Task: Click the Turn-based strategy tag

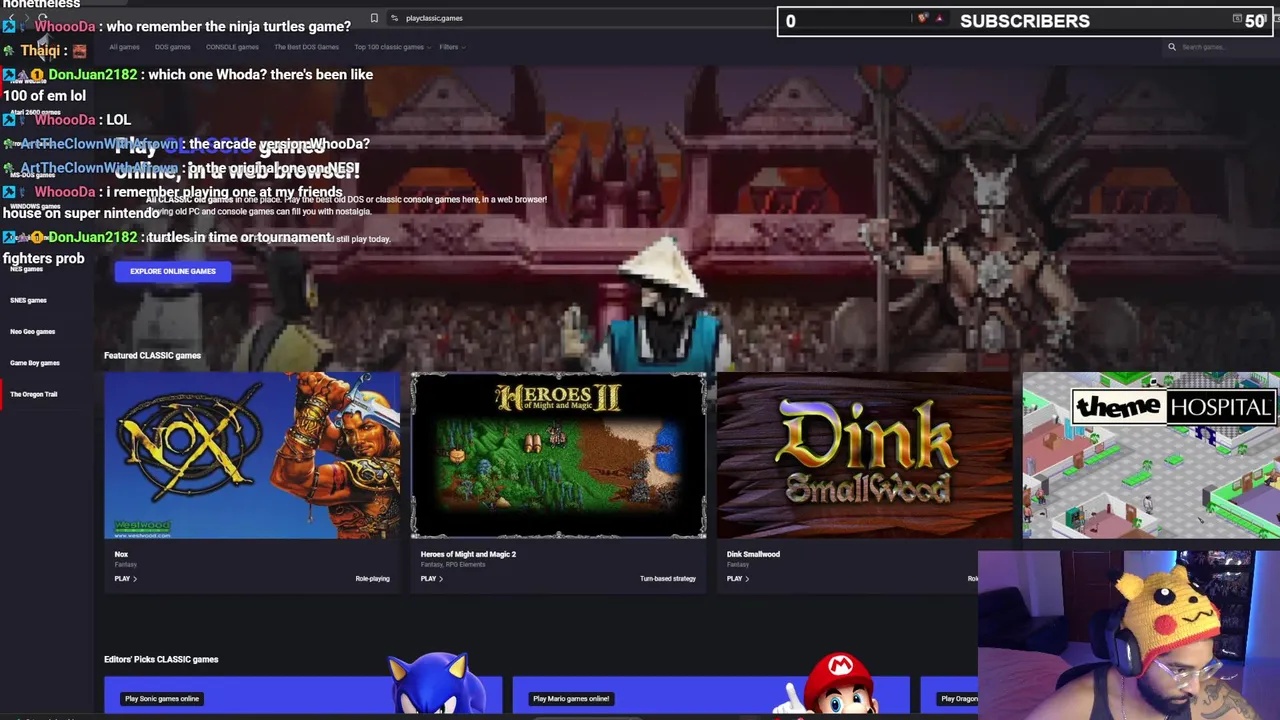Action: (668, 579)
